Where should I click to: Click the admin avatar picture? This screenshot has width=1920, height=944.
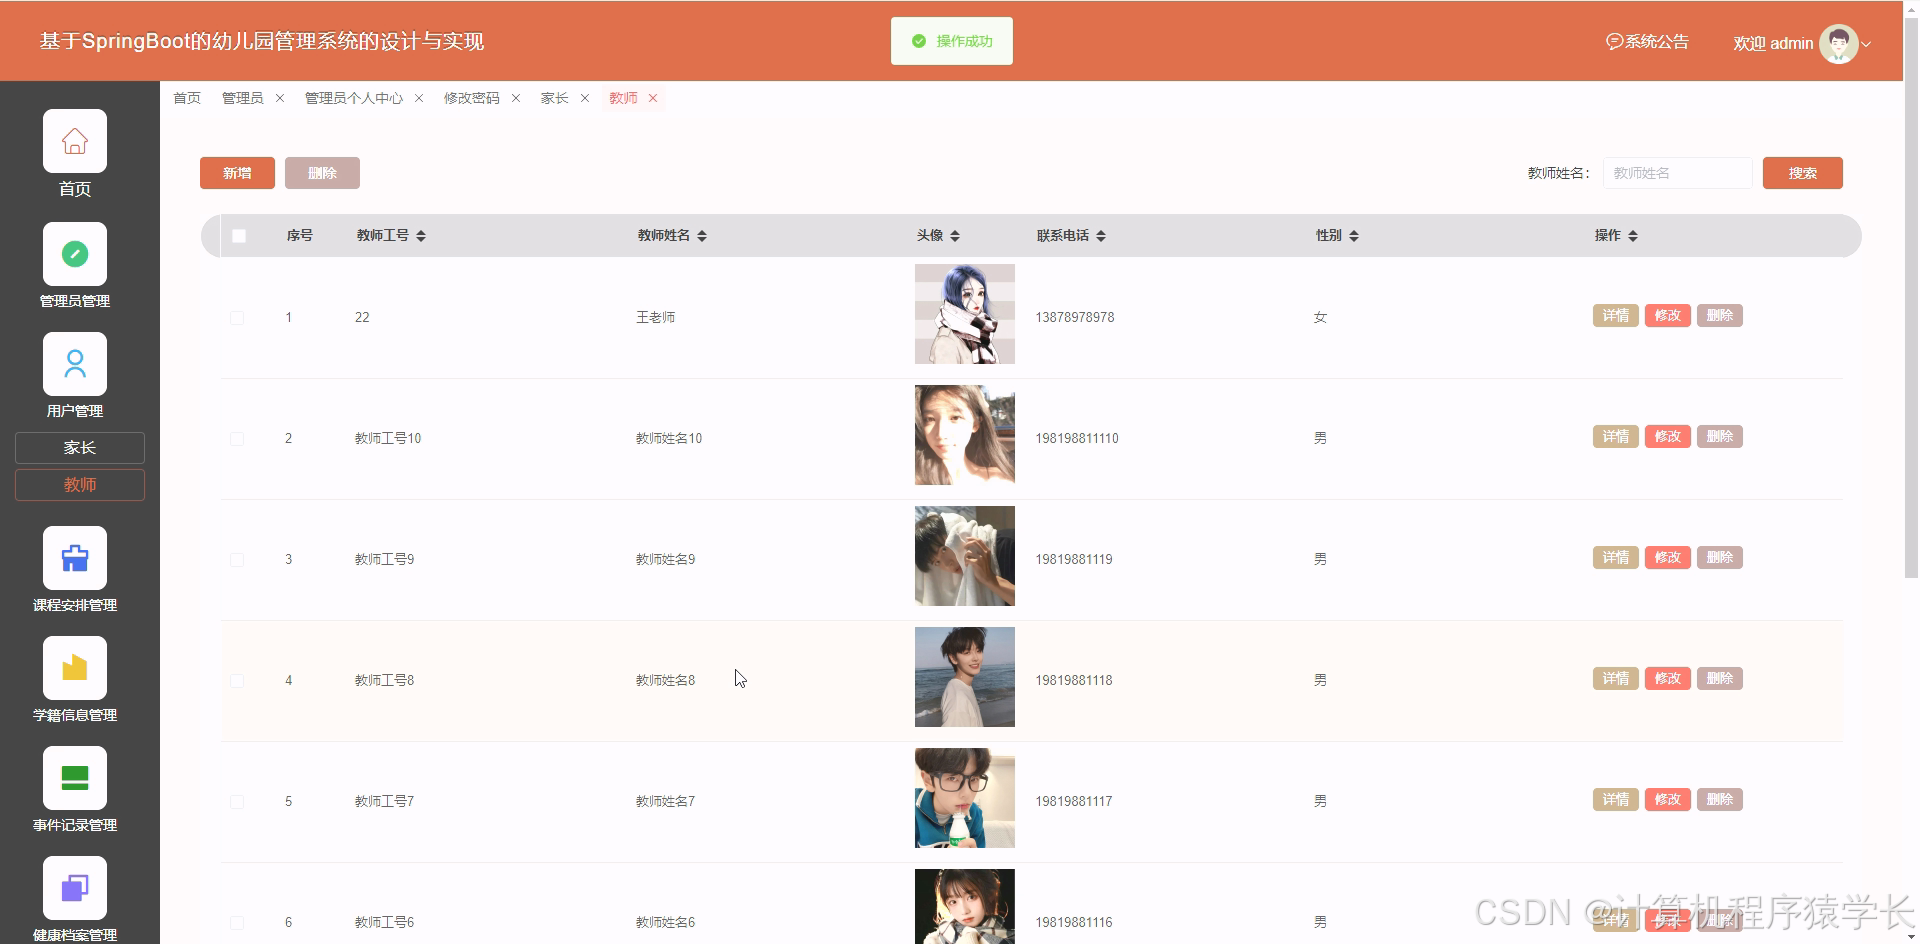(1838, 44)
